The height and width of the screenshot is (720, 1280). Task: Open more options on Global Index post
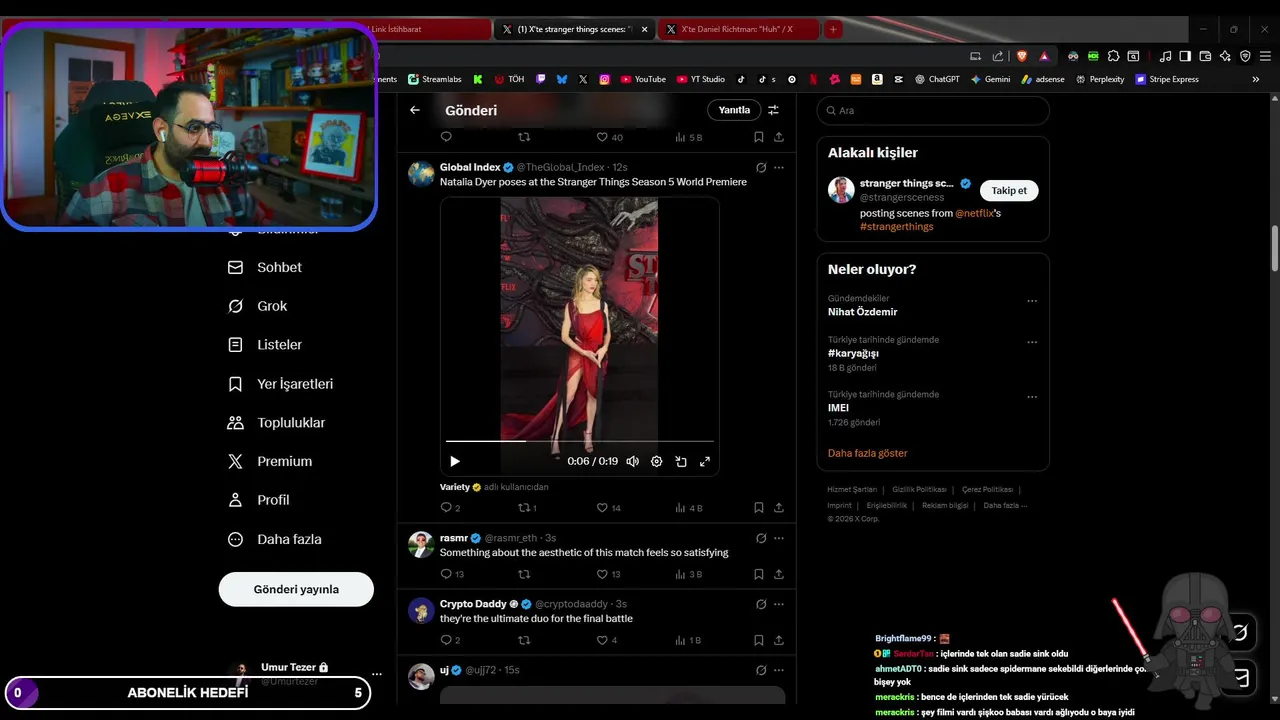click(779, 167)
